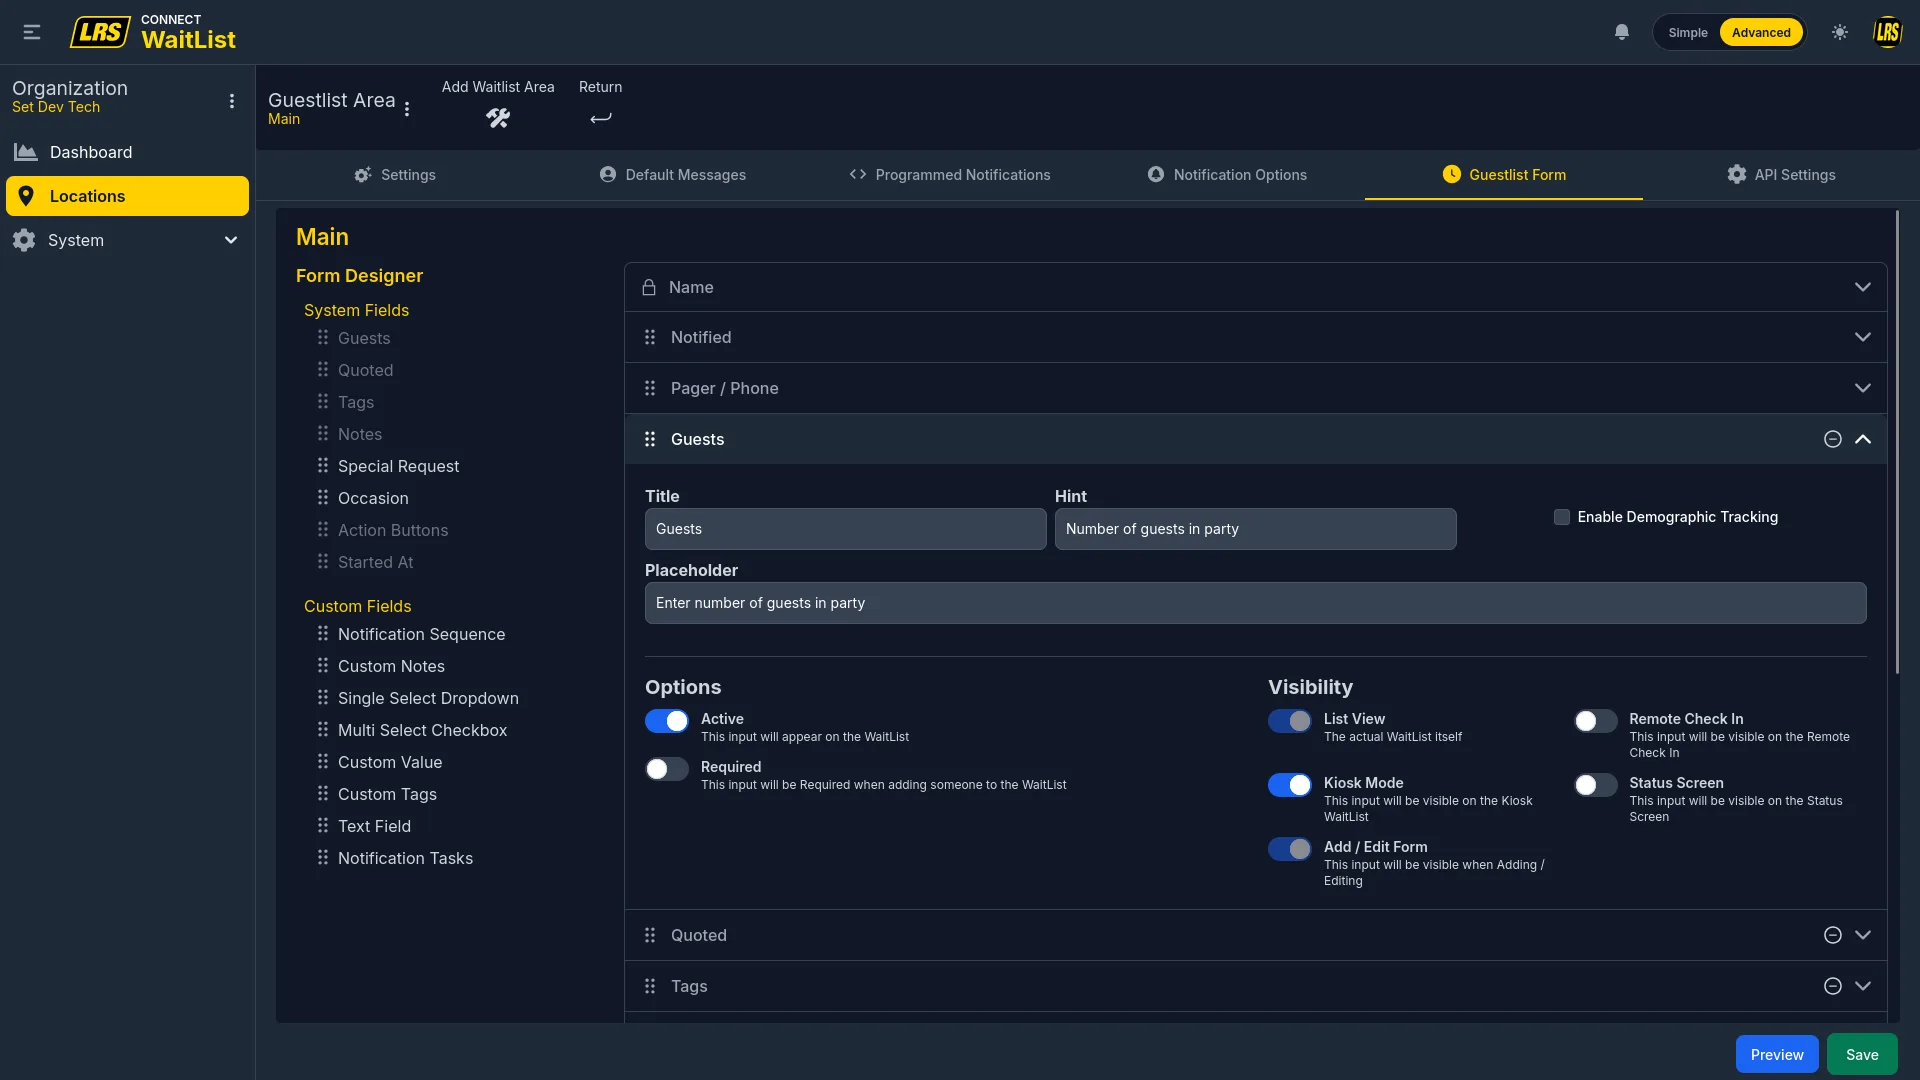The image size is (1920, 1080).
Task: Click the drag handle of Pager / Phone row
Action: tap(650, 388)
